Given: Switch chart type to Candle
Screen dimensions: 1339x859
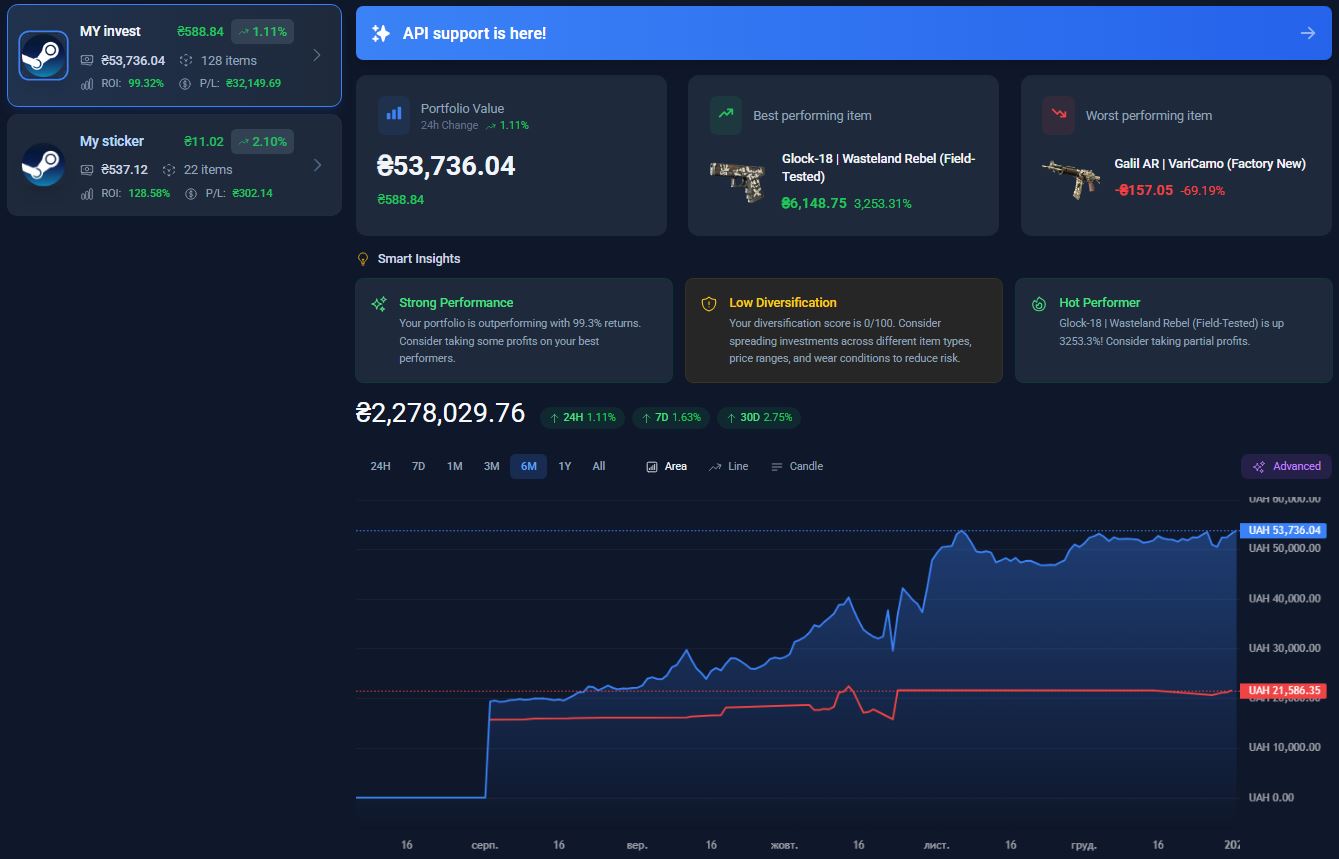Looking at the screenshot, I should [797, 466].
